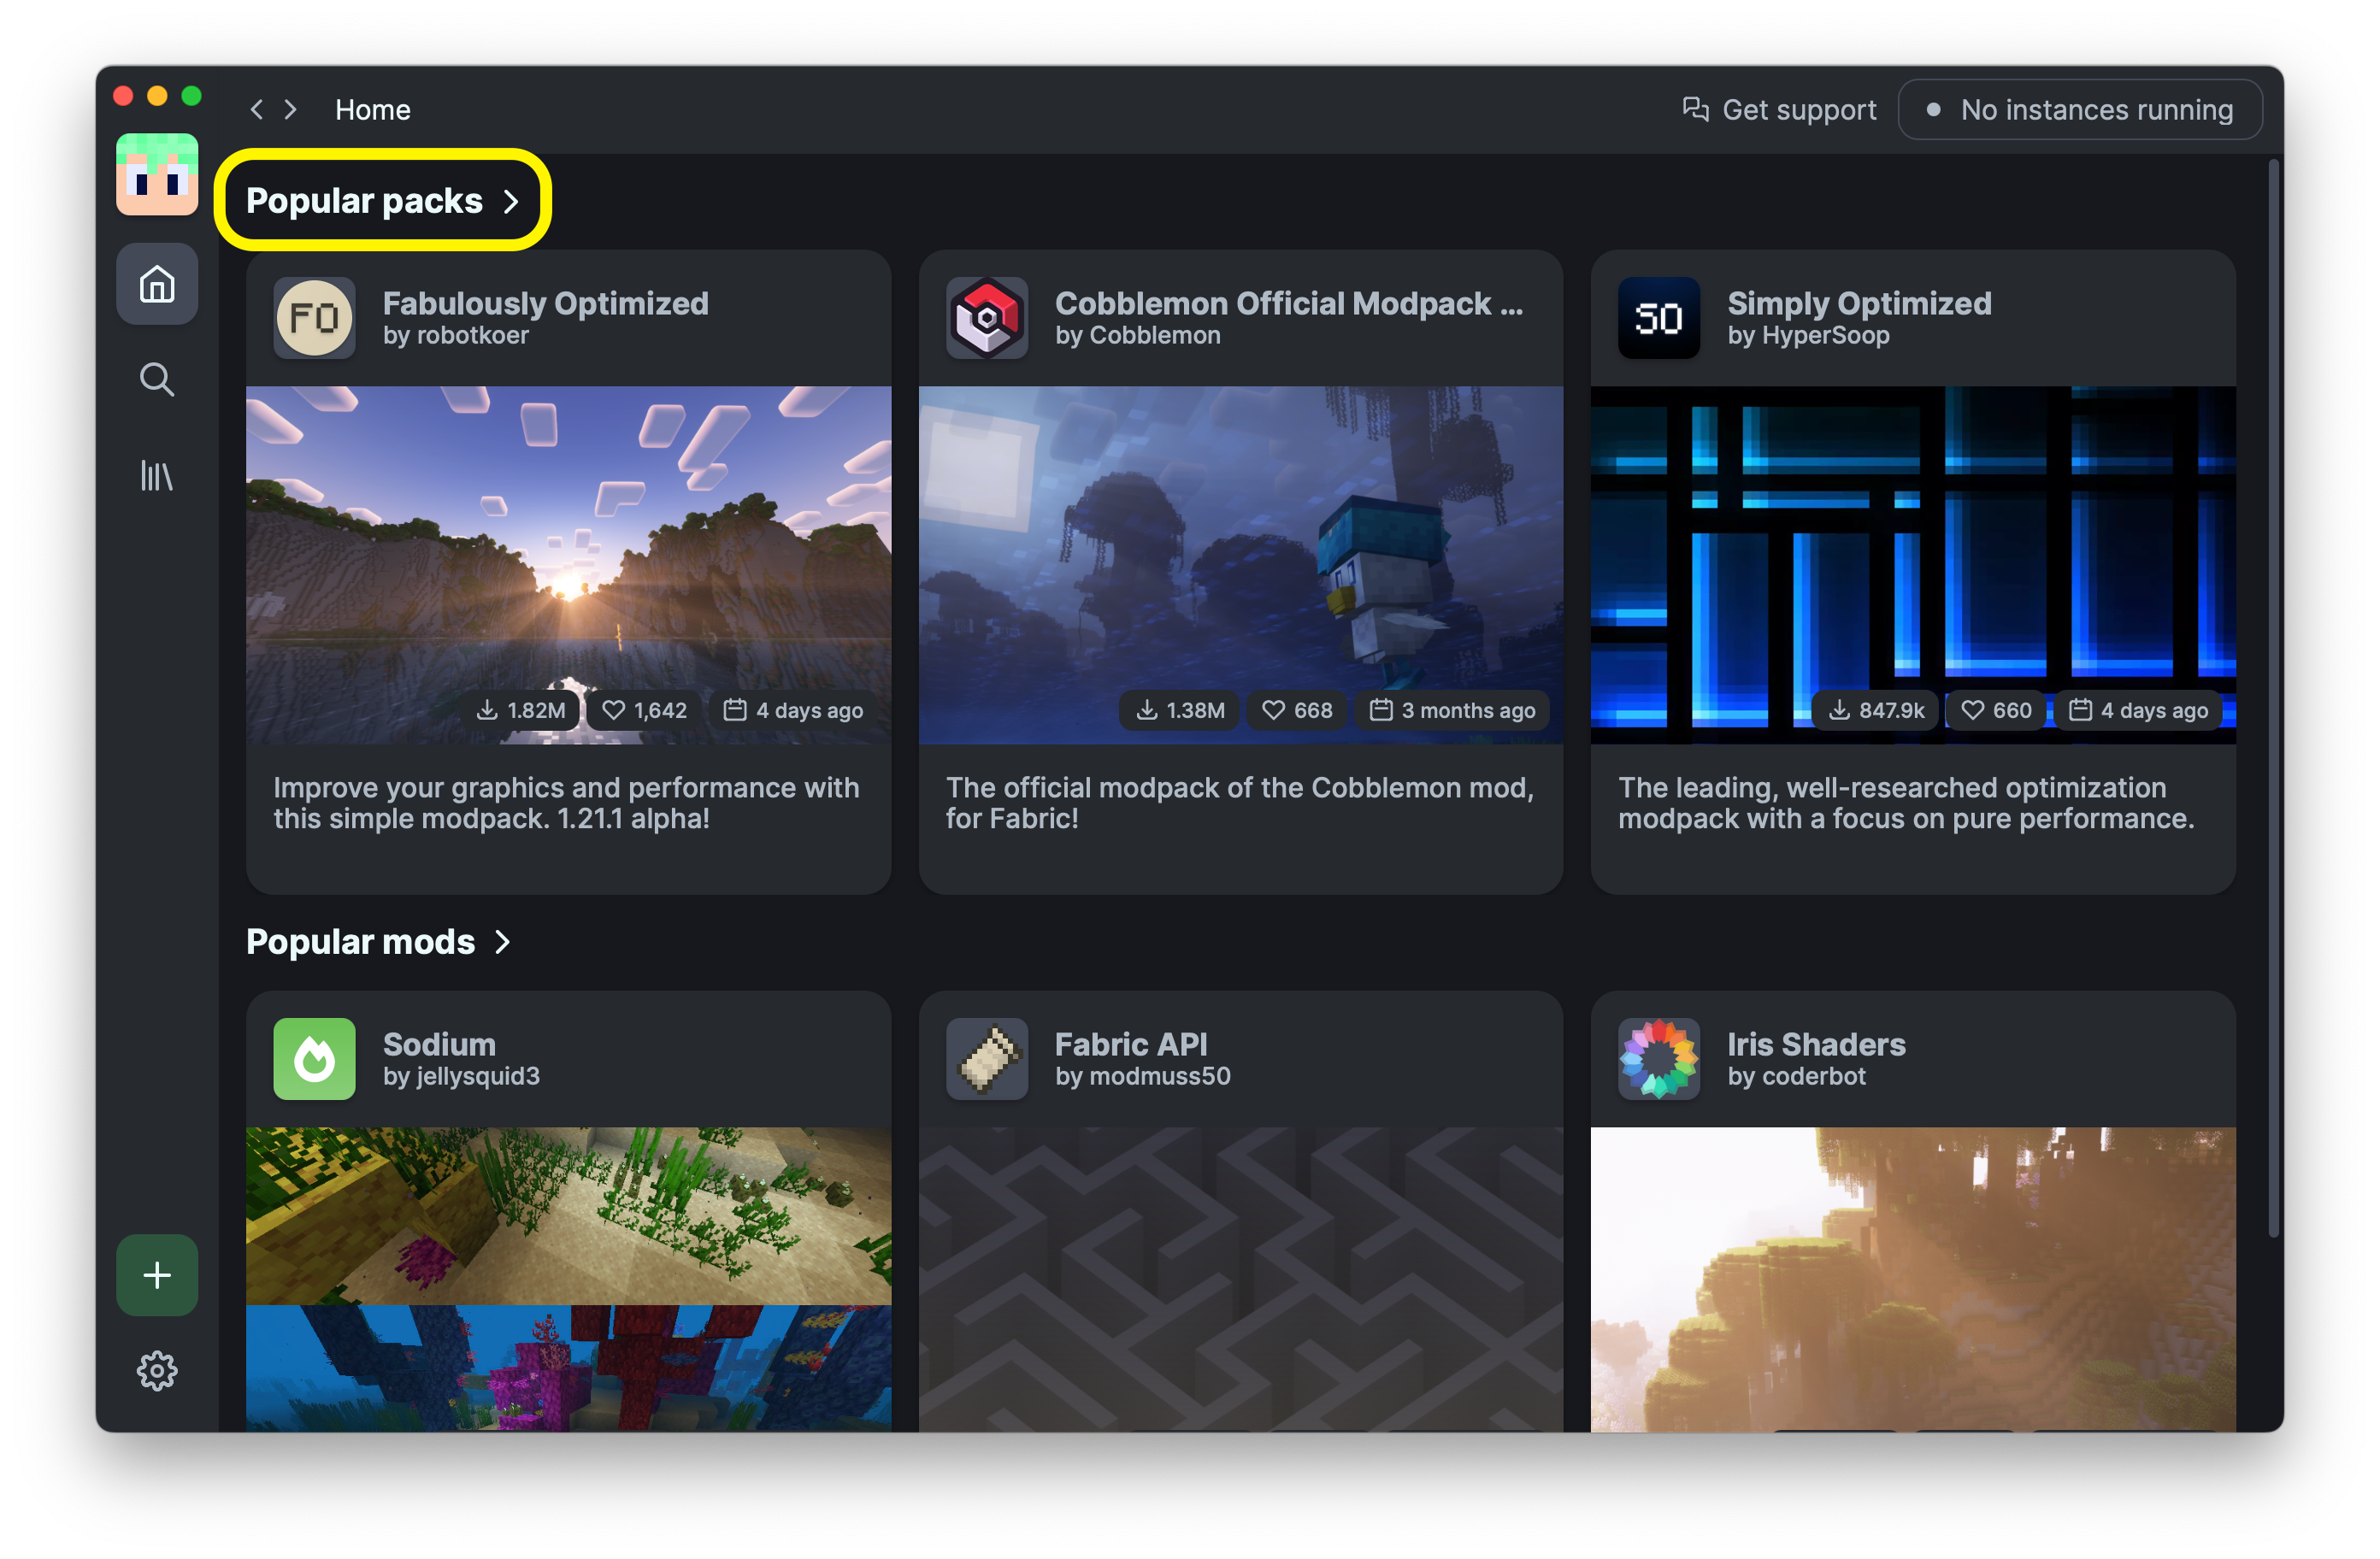The height and width of the screenshot is (1559, 2380).
Task: Click author text by robotkoer
Action: coord(455,336)
